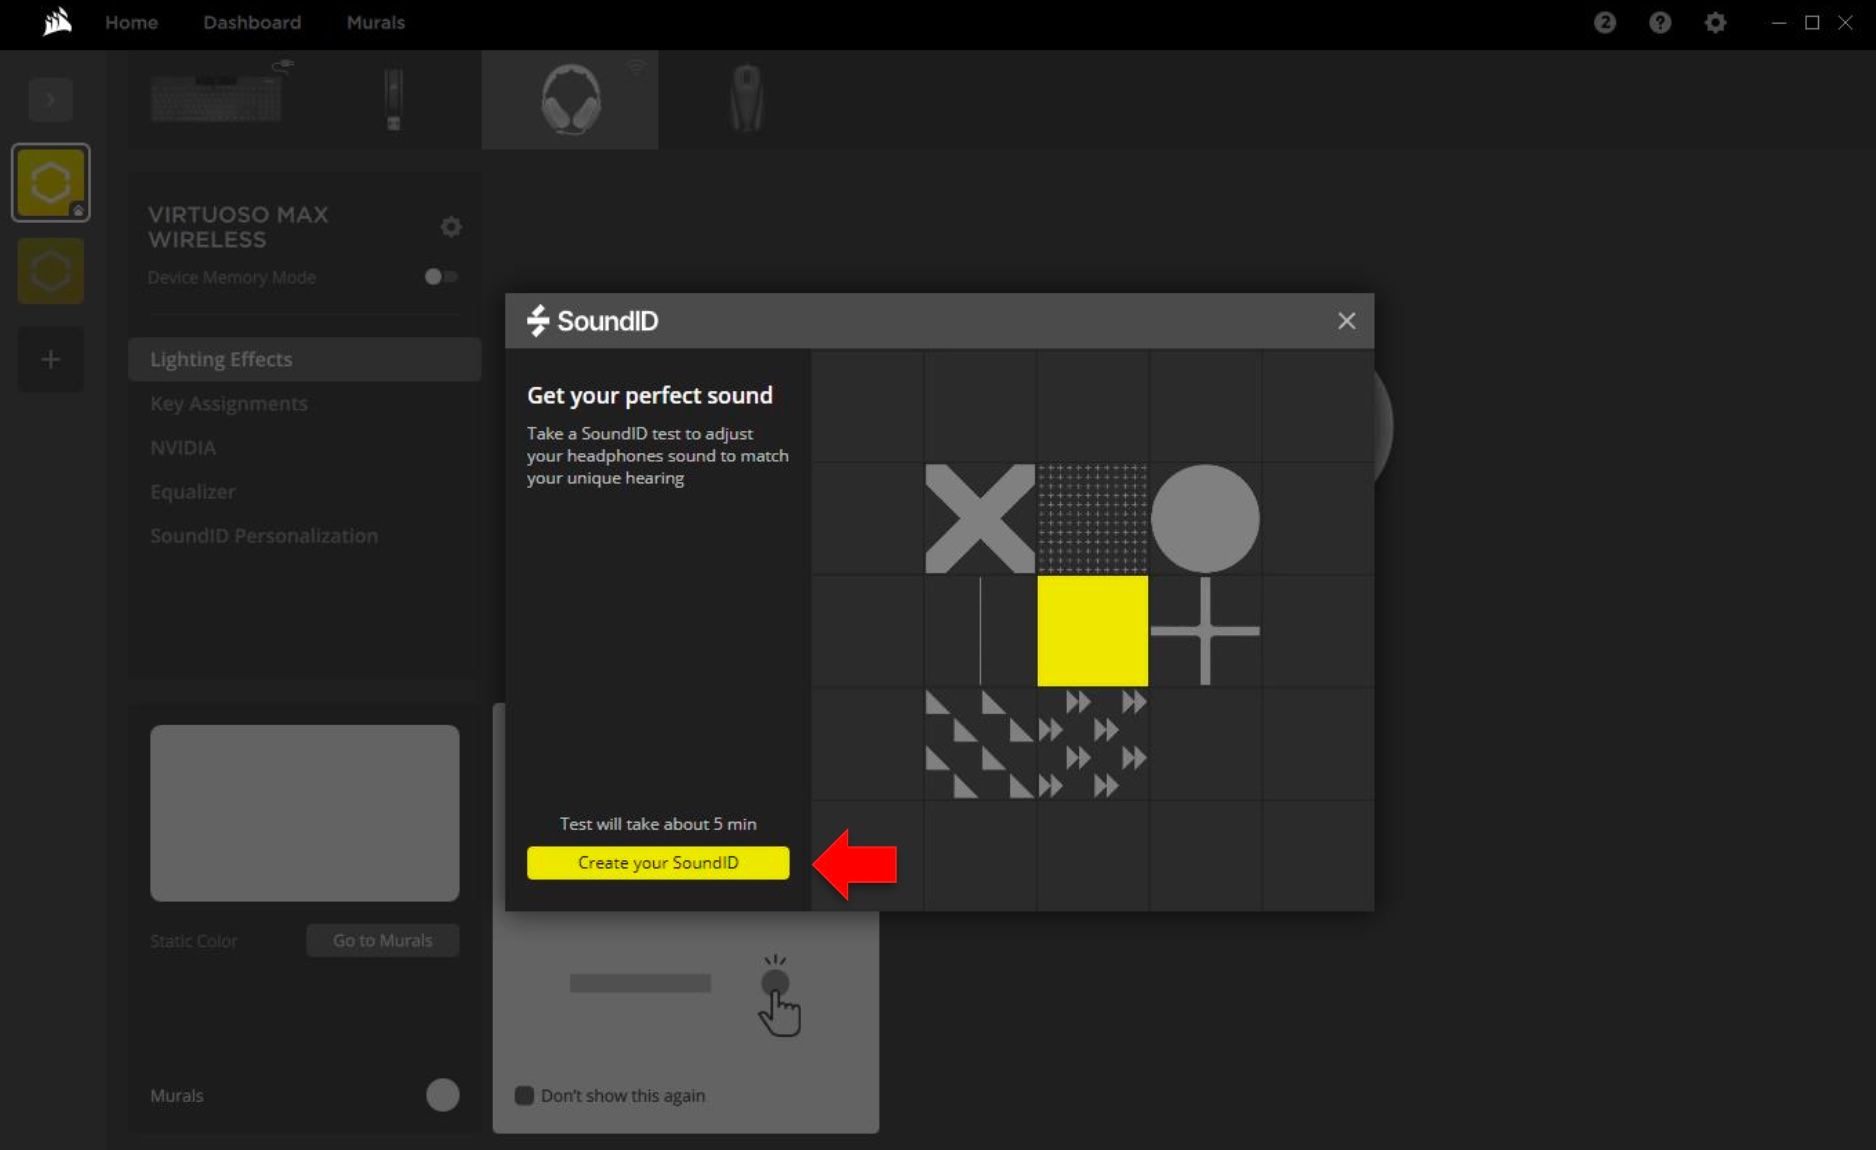Open the help question mark icon

click(x=1660, y=22)
